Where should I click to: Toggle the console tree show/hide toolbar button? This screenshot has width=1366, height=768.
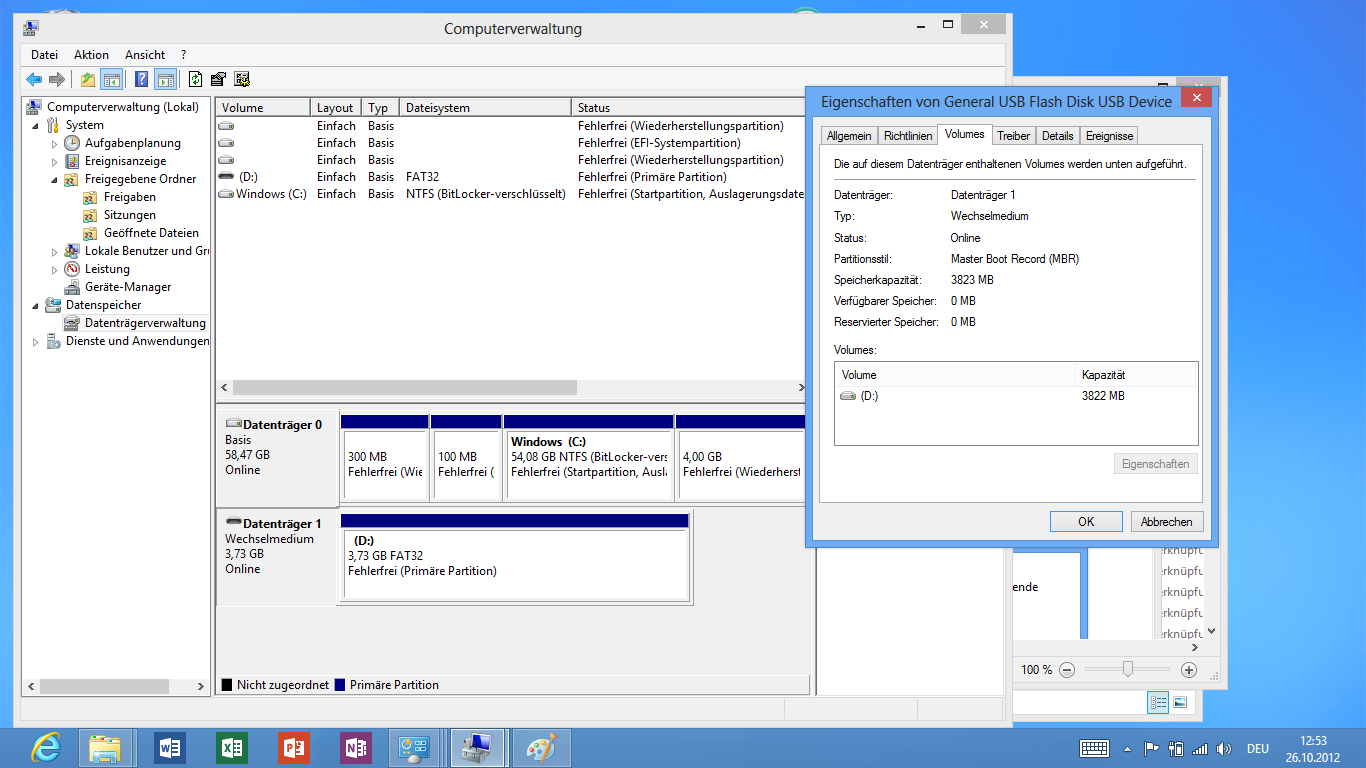[112, 79]
